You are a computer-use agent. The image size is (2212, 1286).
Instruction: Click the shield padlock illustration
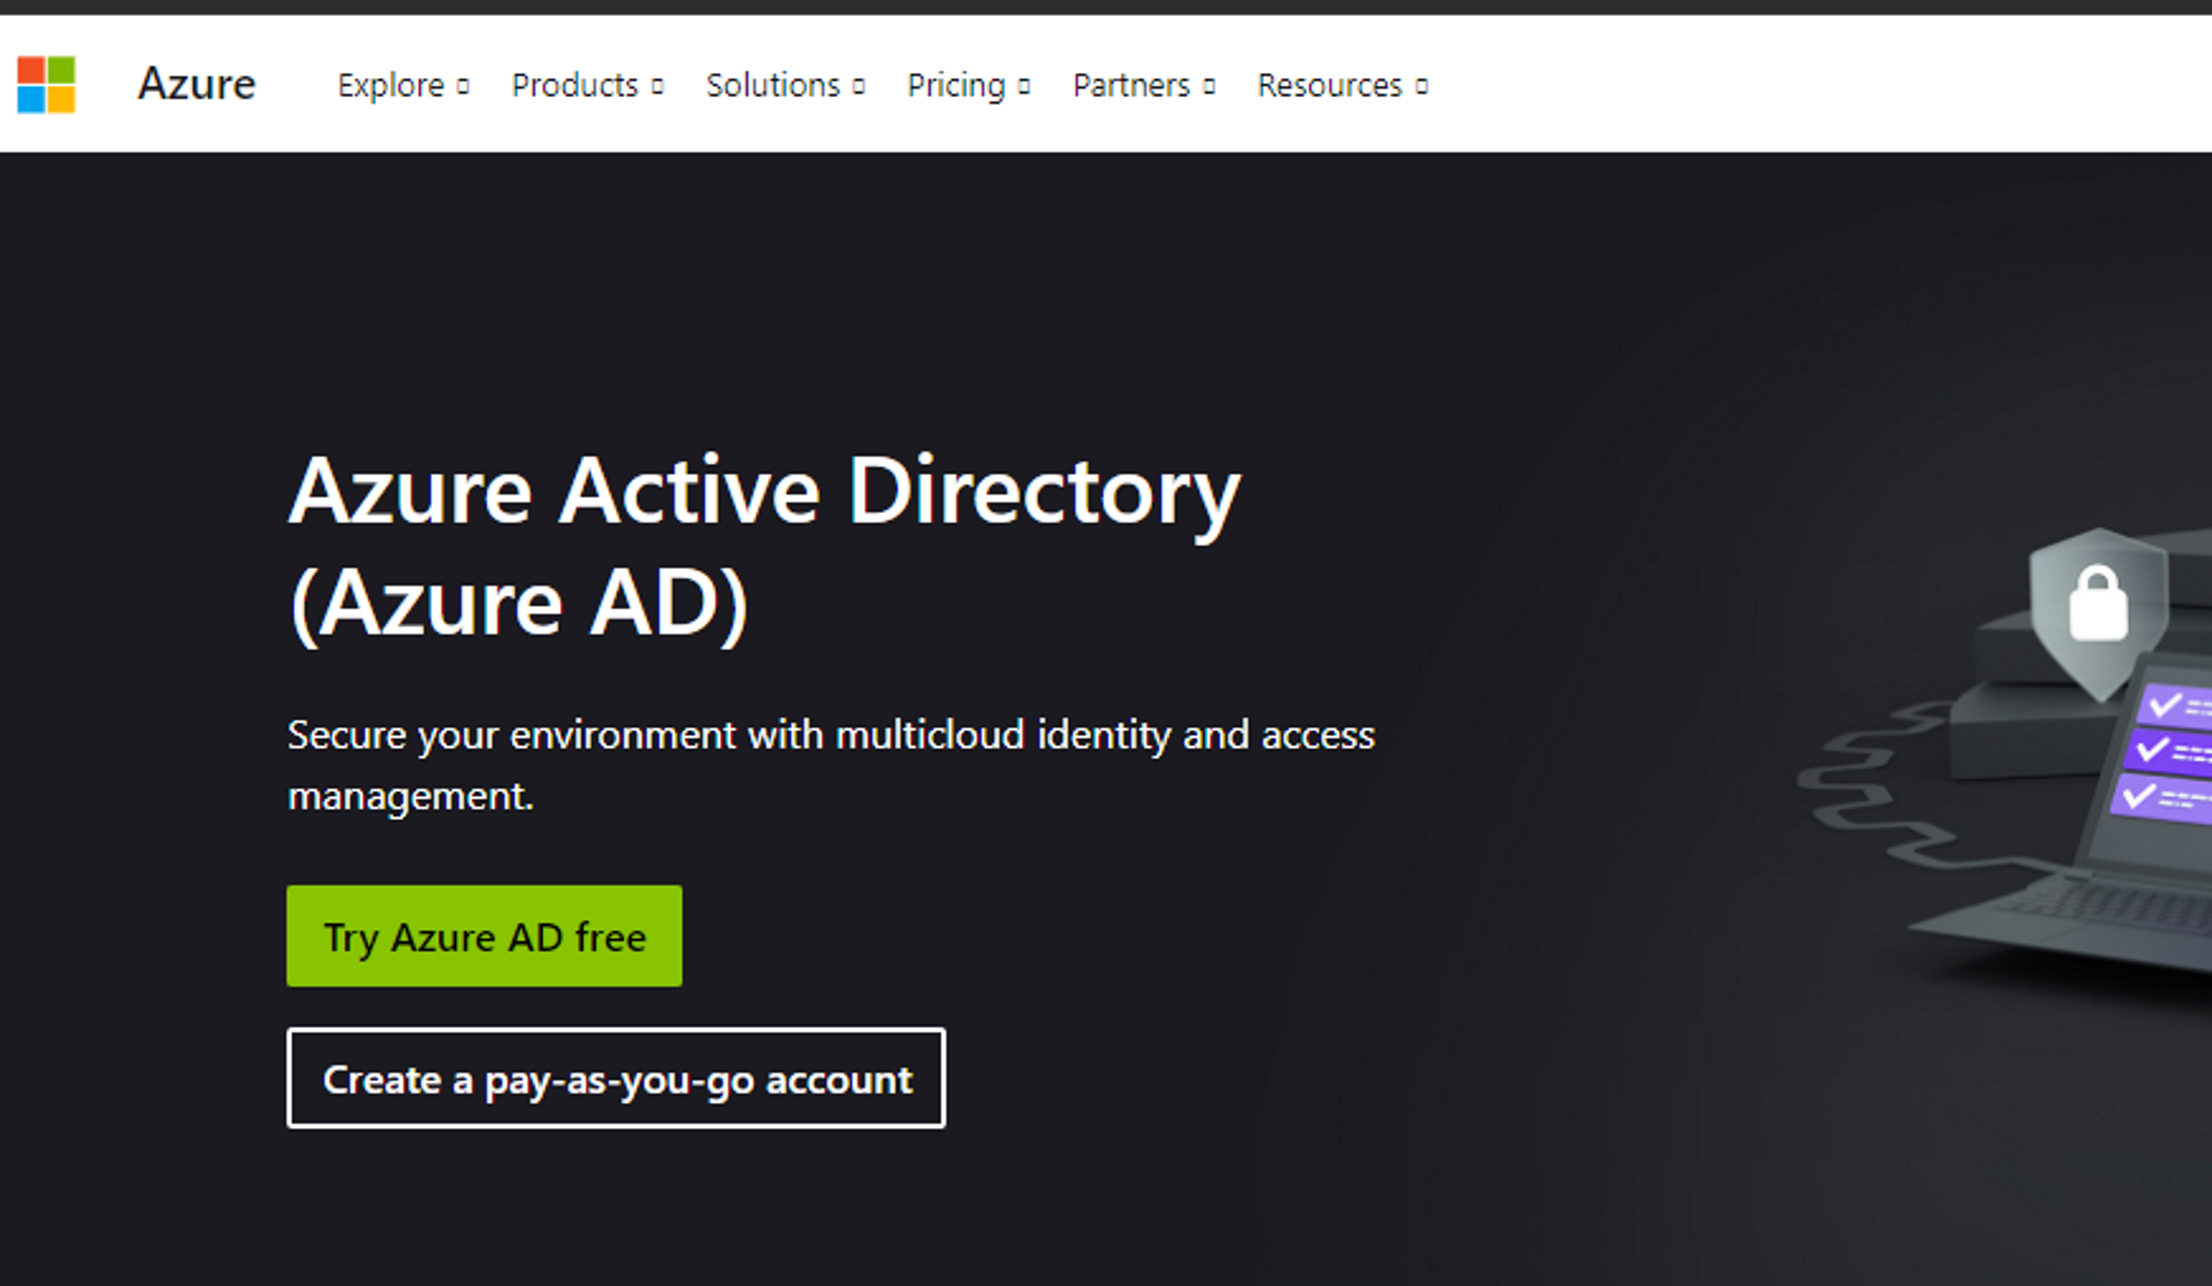pyautogui.click(x=2098, y=613)
